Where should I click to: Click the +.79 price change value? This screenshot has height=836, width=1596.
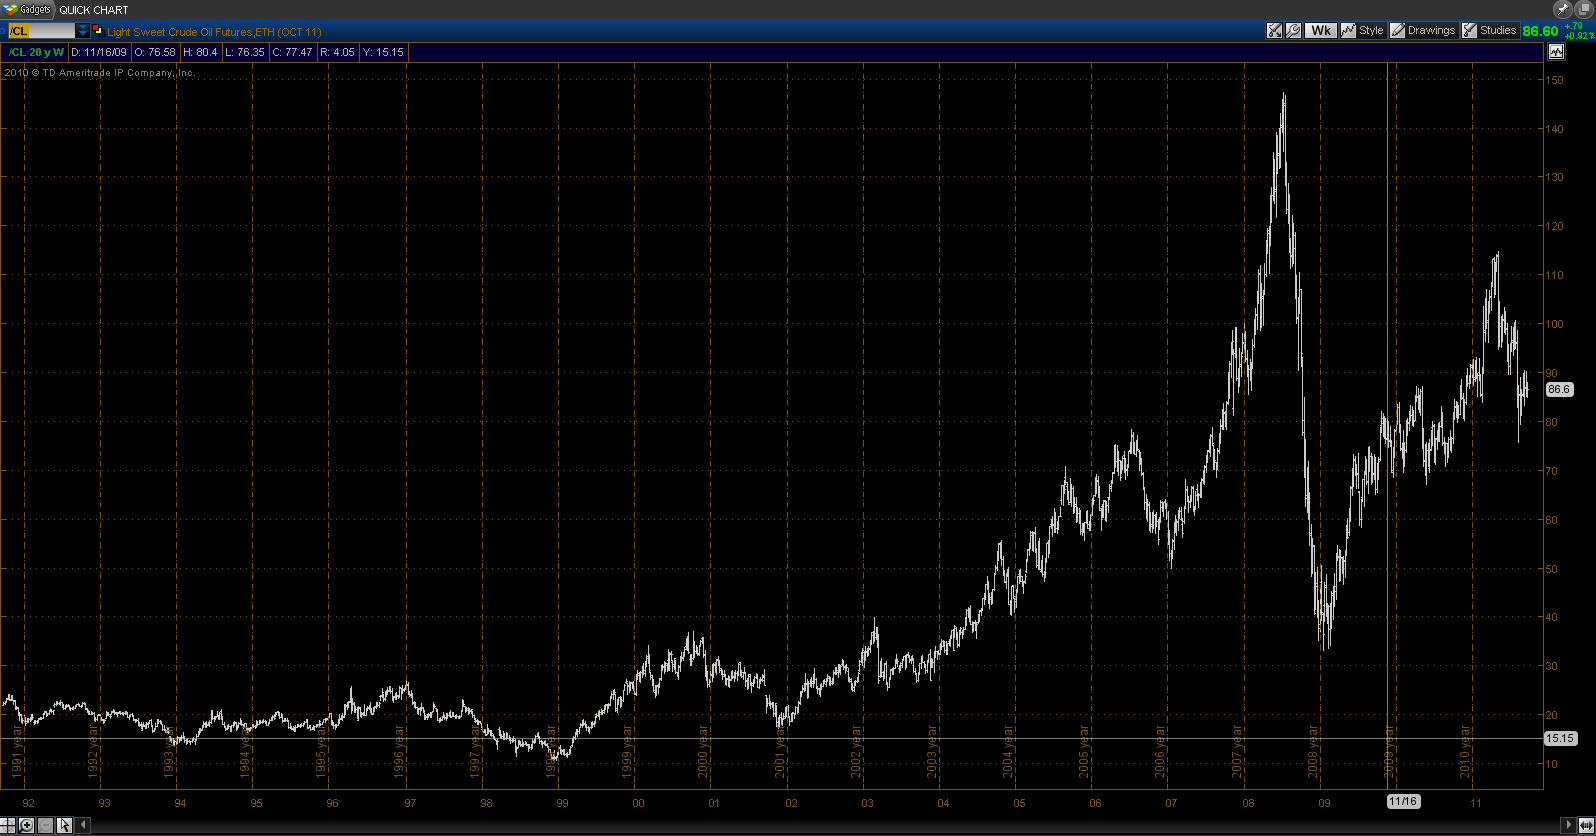1573,26
